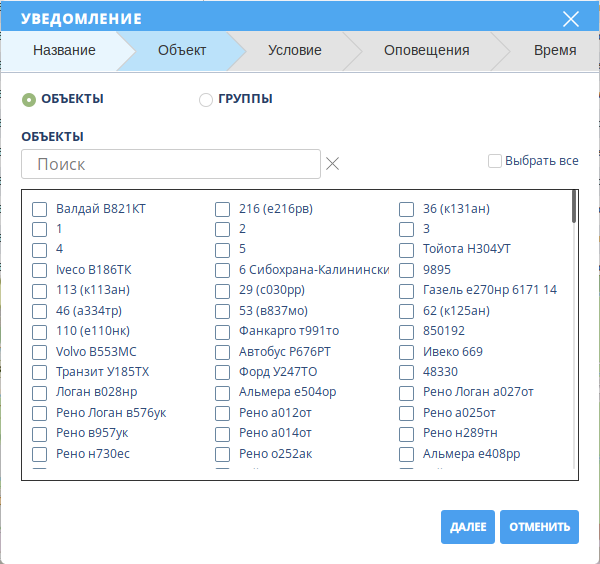
Task: Enable the Выбрать все checkbox
Action: click(x=495, y=160)
